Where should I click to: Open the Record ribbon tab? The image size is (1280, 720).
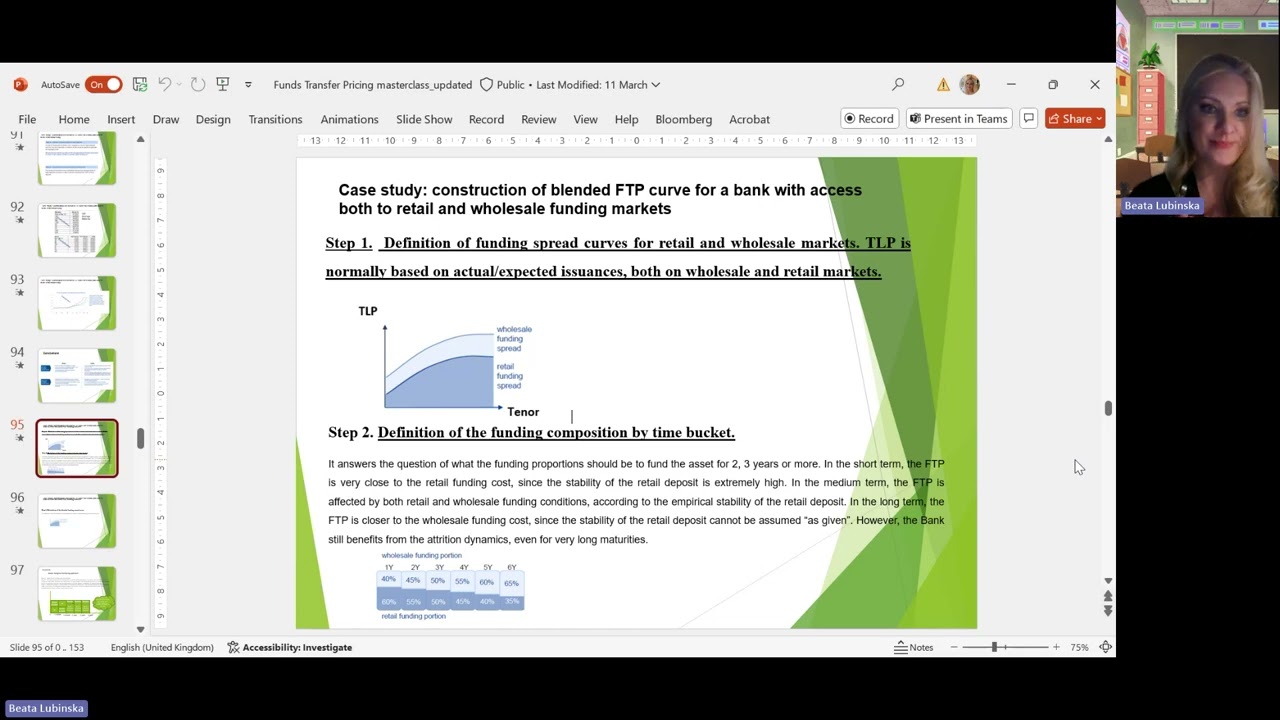486,119
